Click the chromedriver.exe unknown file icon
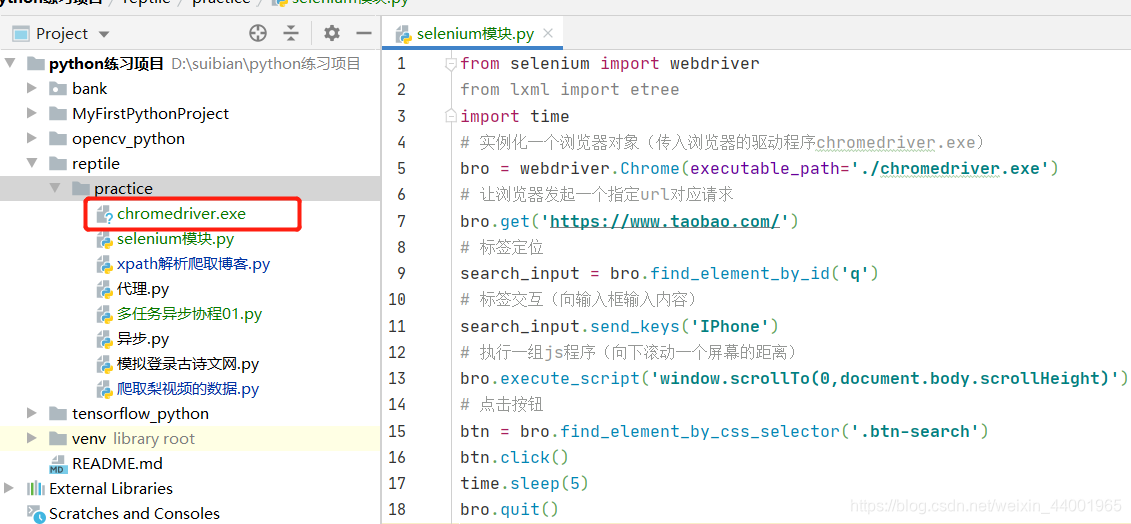The image size is (1131, 524). click(x=105, y=214)
